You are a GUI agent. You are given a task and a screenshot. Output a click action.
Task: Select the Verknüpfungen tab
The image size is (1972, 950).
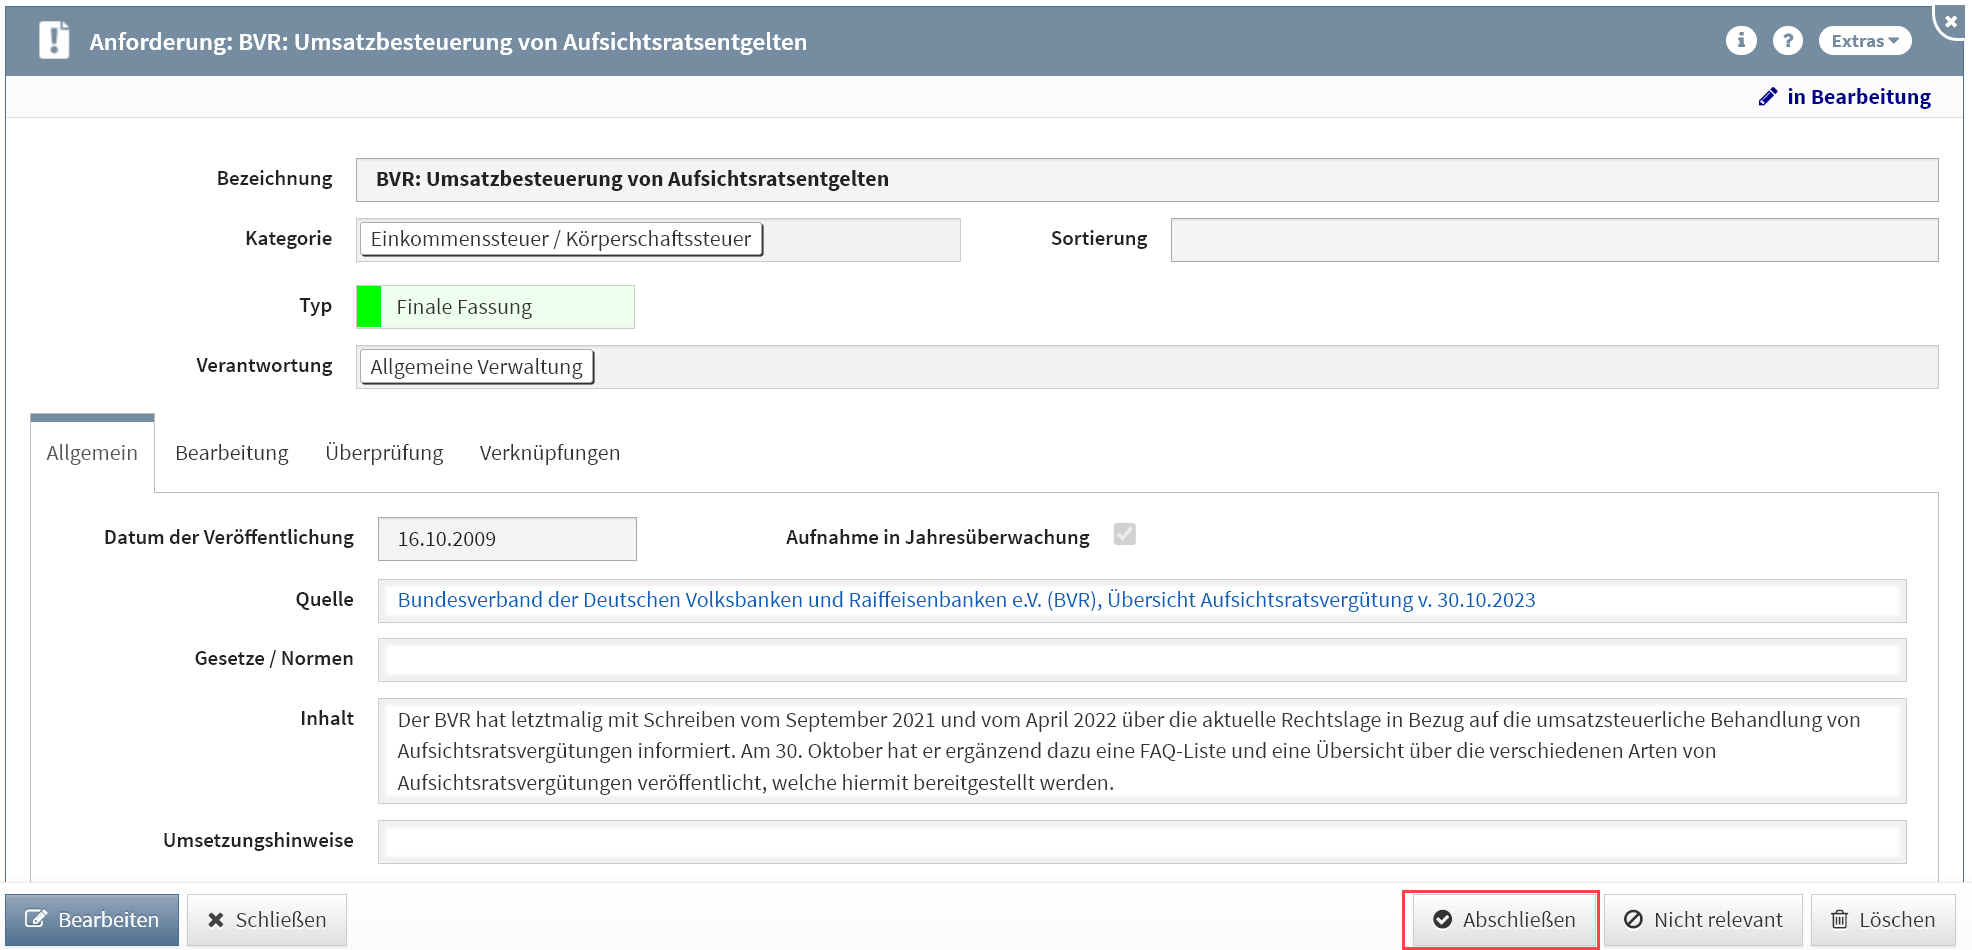tap(549, 453)
